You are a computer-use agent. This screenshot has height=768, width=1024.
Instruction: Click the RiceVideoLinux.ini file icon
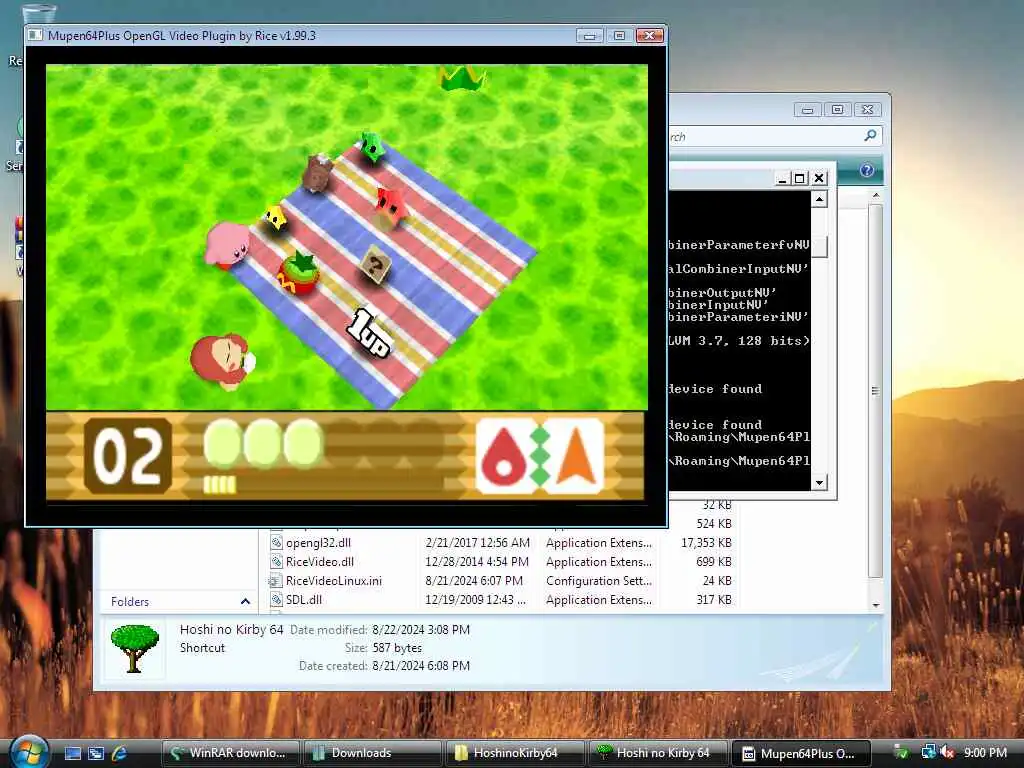click(x=275, y=581)
